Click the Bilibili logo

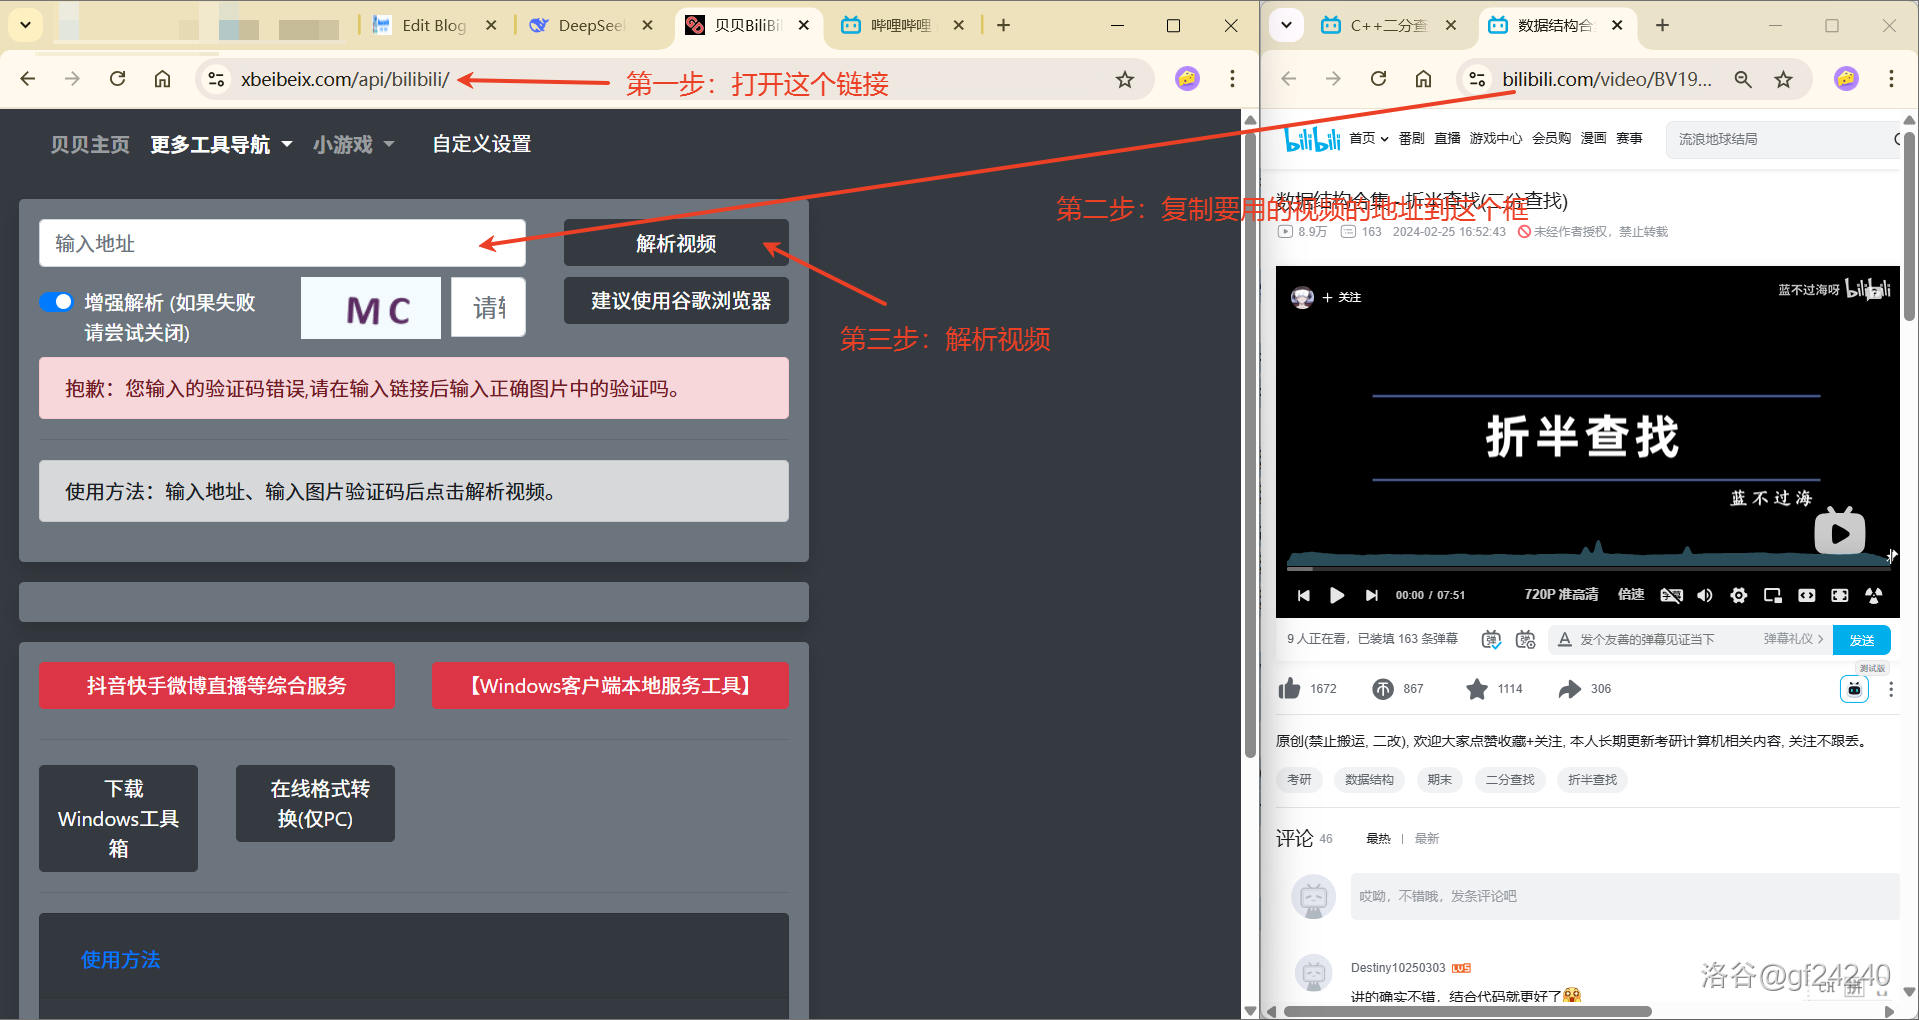point(1312,139)
